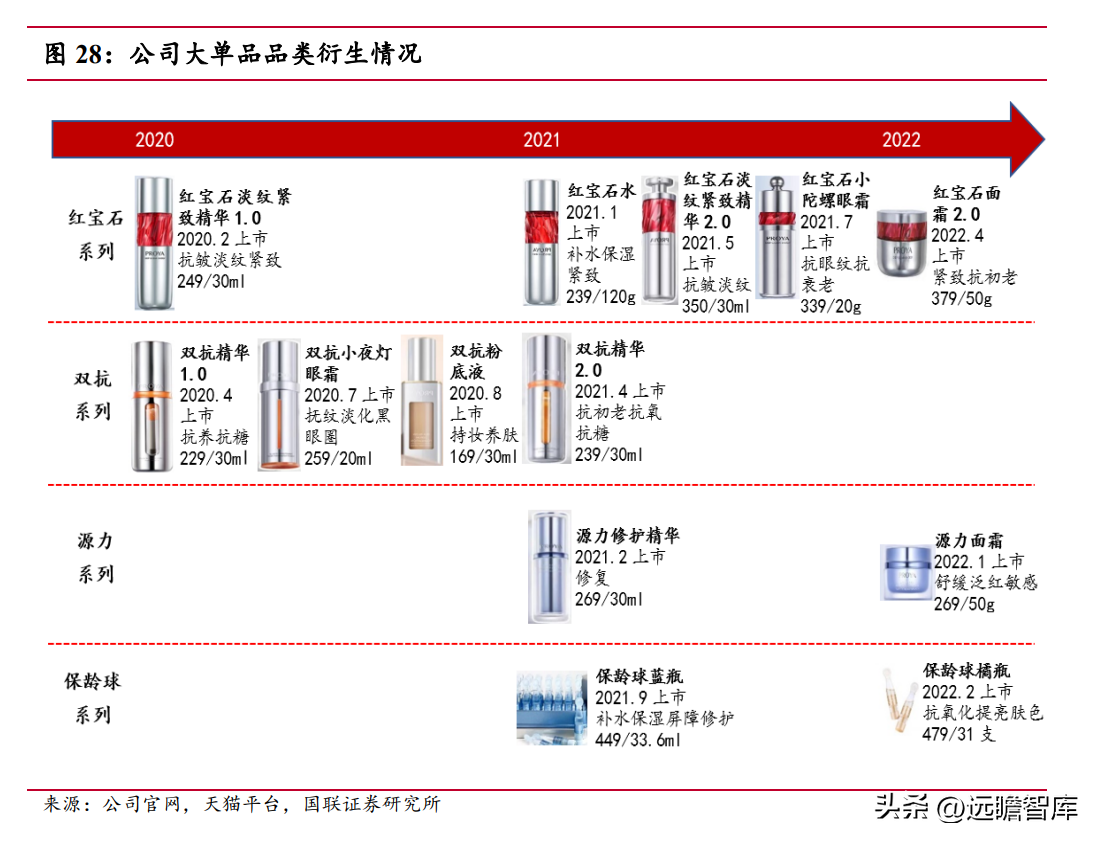1102x845 pixels.
Task: Click the text 补水保湿屏障修护
Action: 665,718
